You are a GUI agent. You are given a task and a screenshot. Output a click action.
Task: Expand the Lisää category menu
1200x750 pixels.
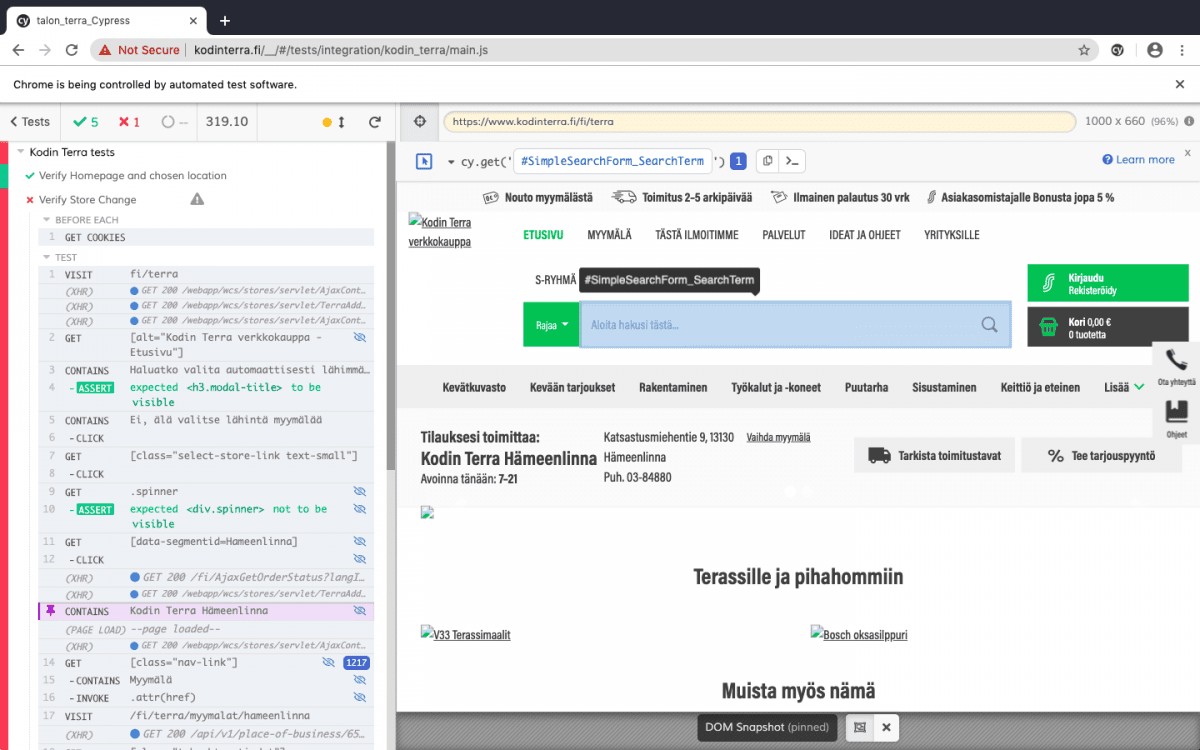pyautogui.click(x=1124, y=387)
